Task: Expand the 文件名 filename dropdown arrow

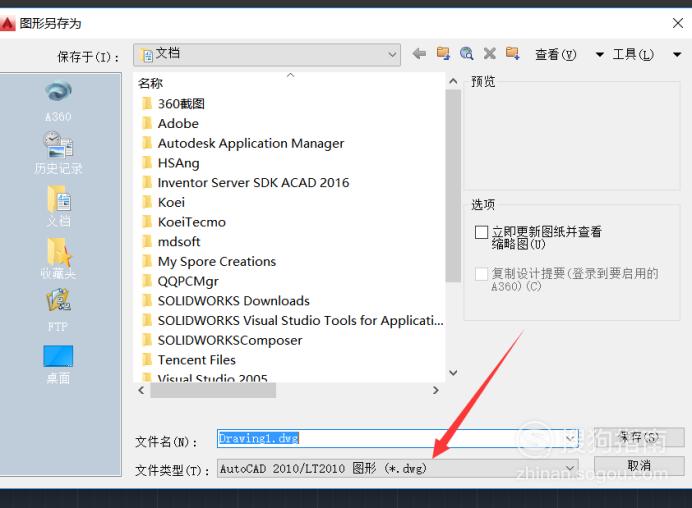Action: point(570,438)
